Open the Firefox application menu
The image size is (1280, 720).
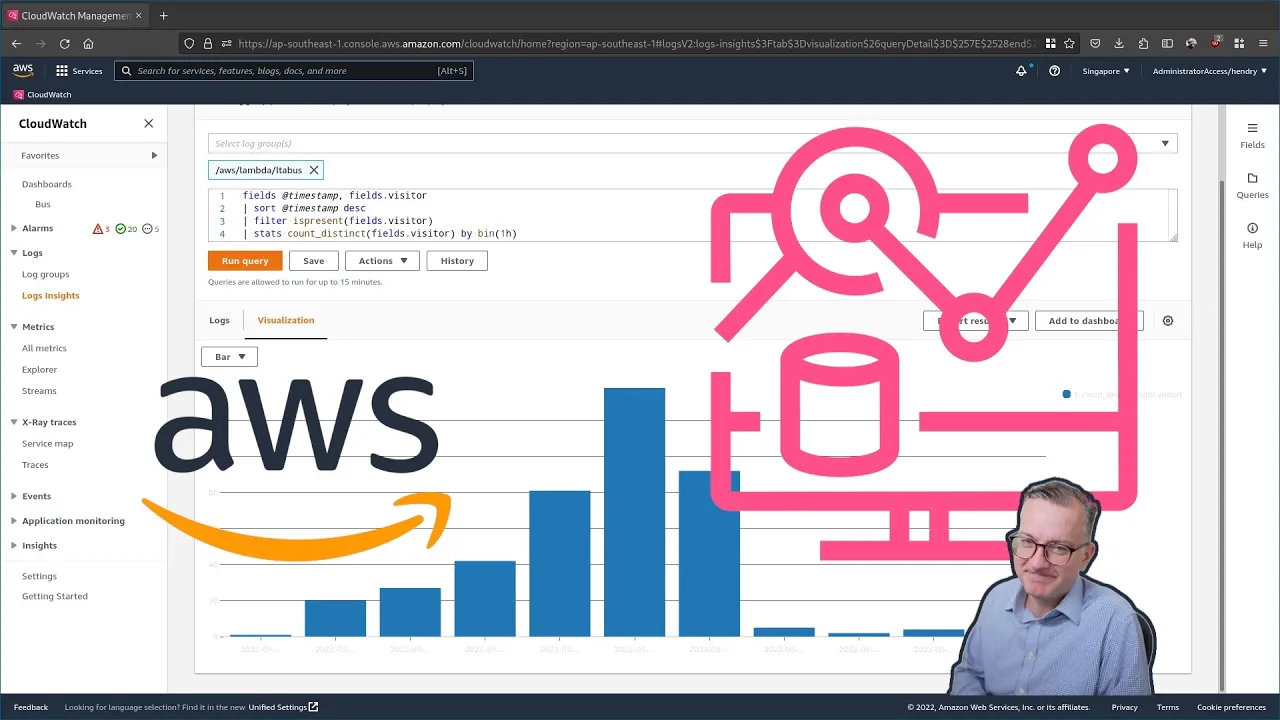pos(1264,44)
